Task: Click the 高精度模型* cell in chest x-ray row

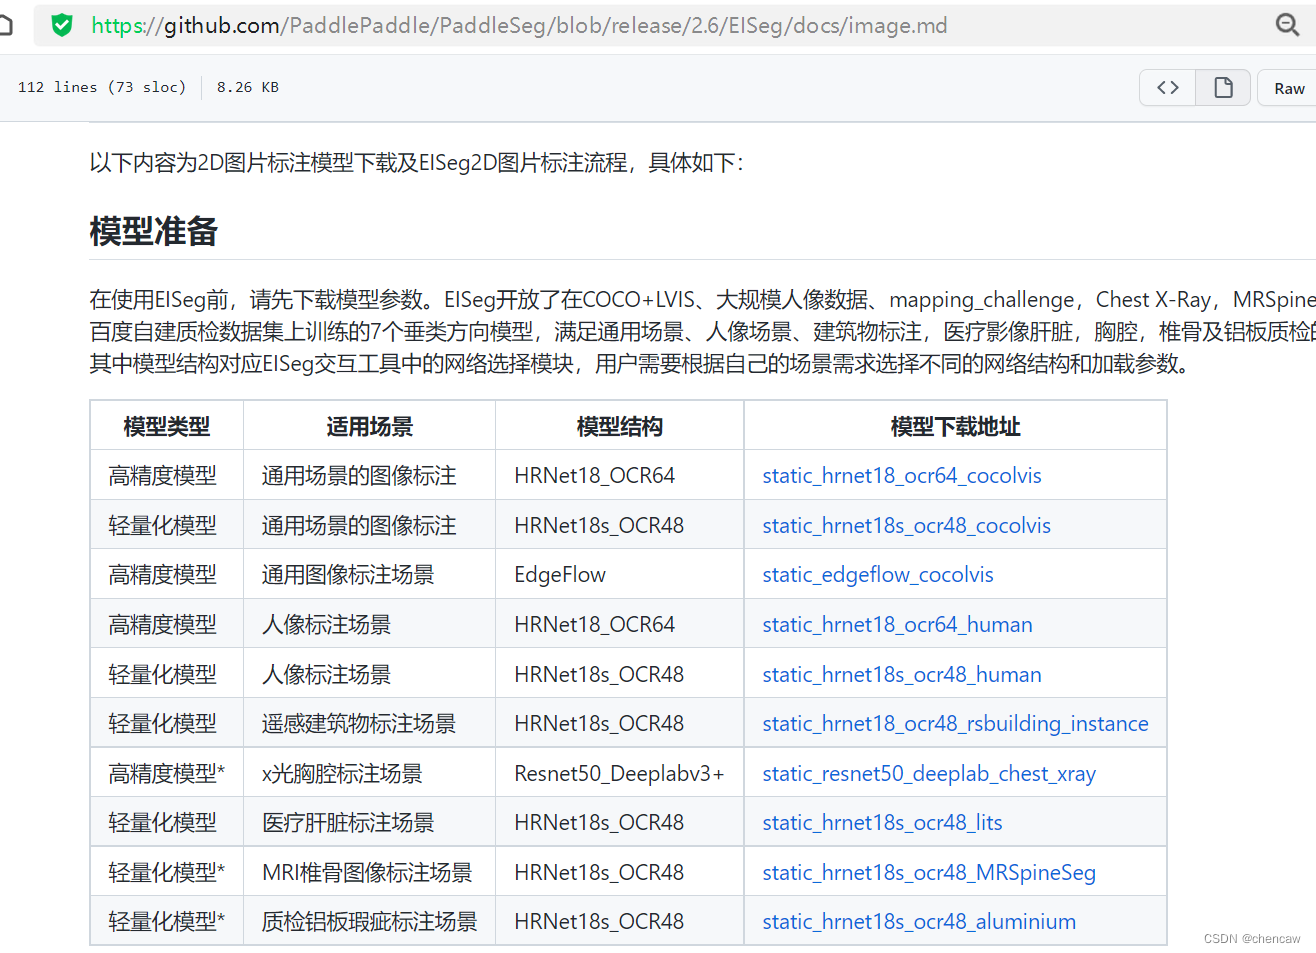Action: click(x=167, y=774)
